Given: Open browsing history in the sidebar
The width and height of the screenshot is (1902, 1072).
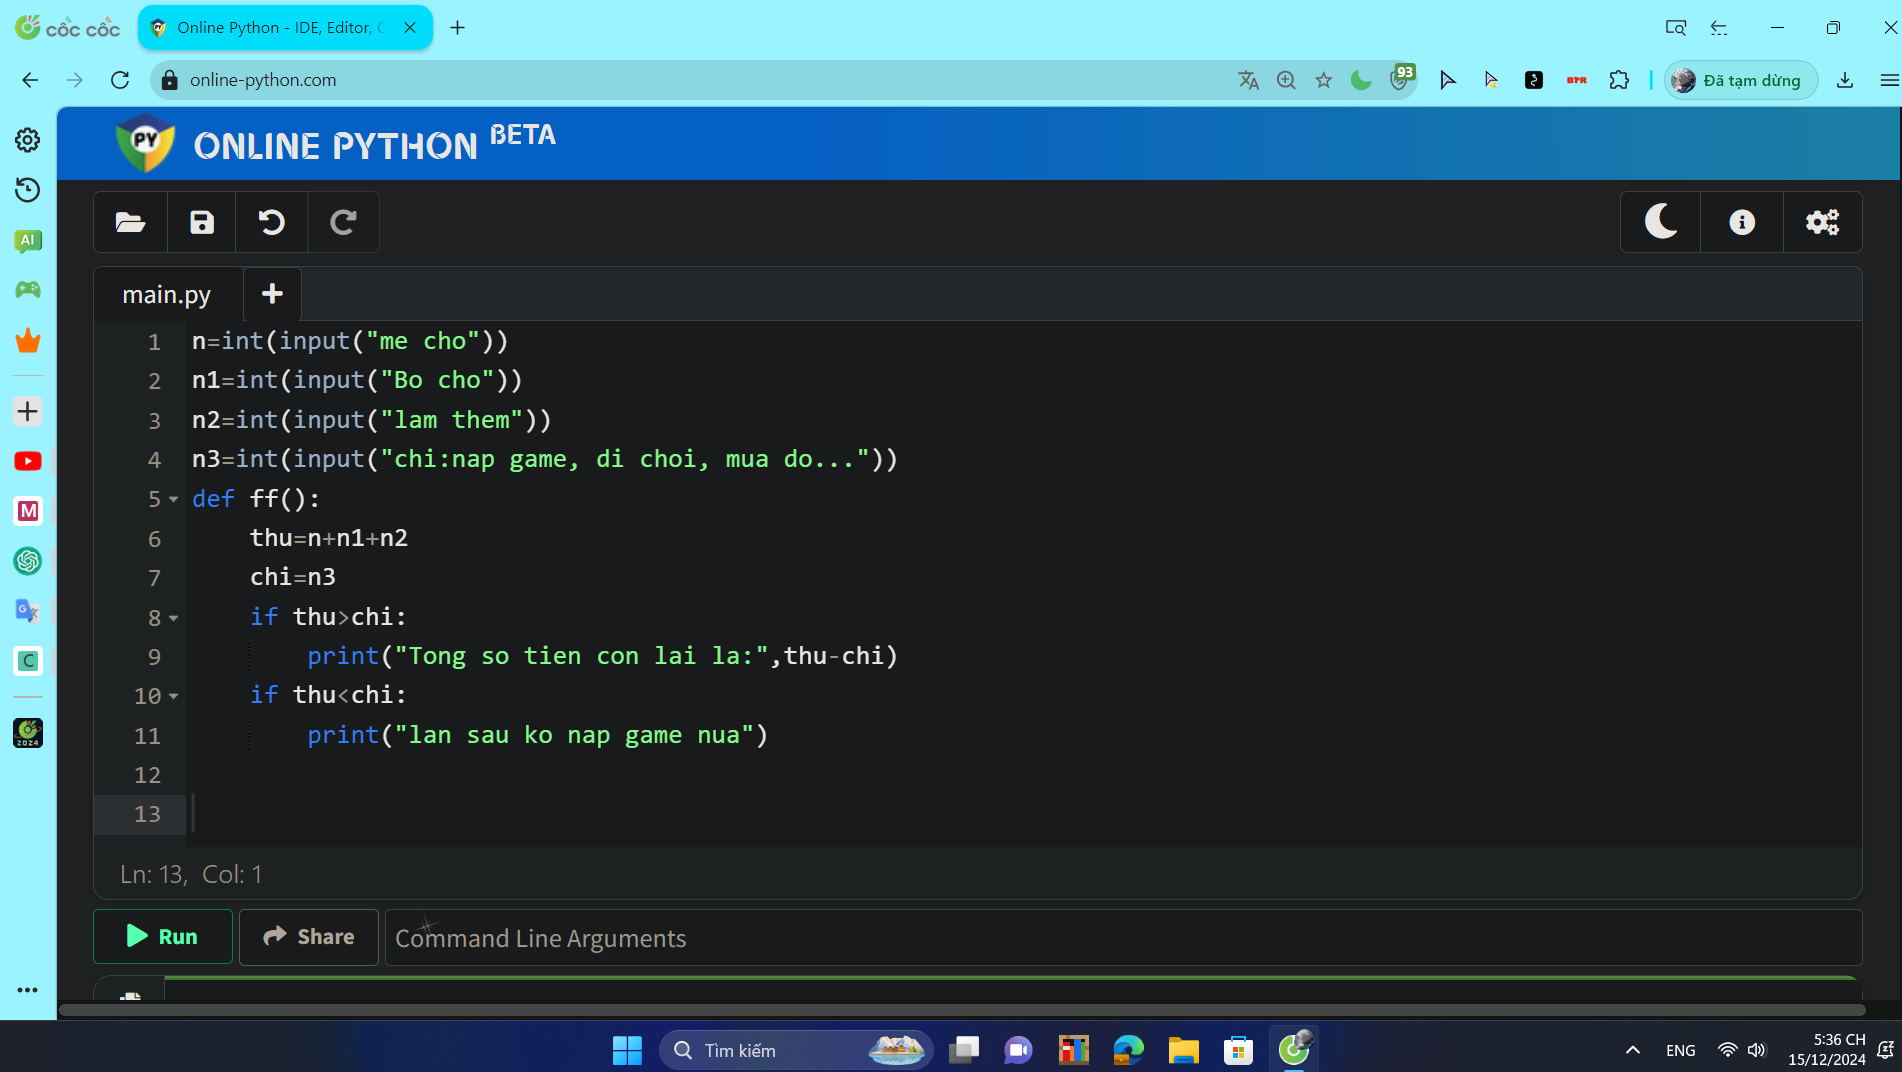Looking at the screenshot, I should (28, 190).
